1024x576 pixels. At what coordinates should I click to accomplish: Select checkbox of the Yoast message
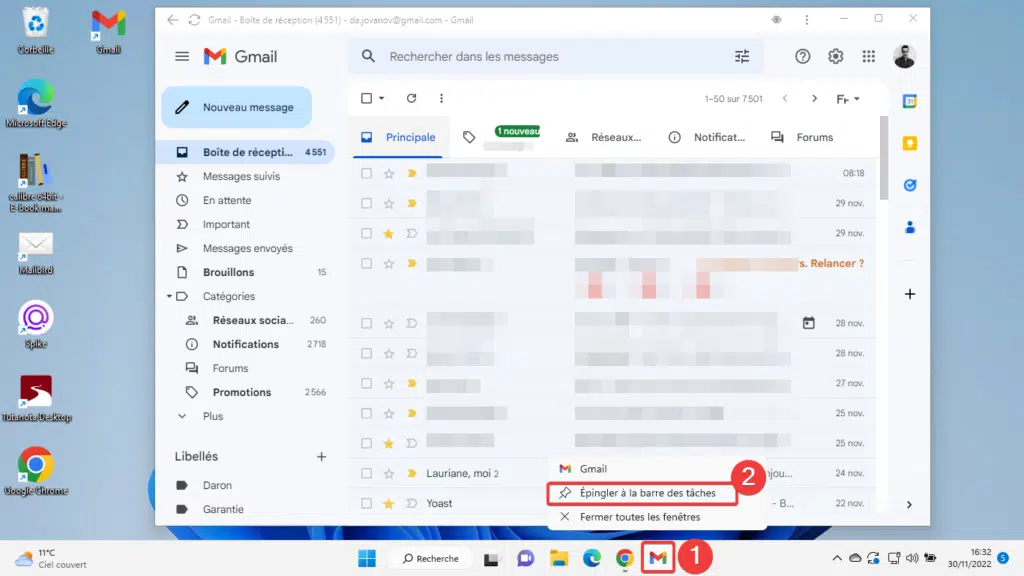366,503
